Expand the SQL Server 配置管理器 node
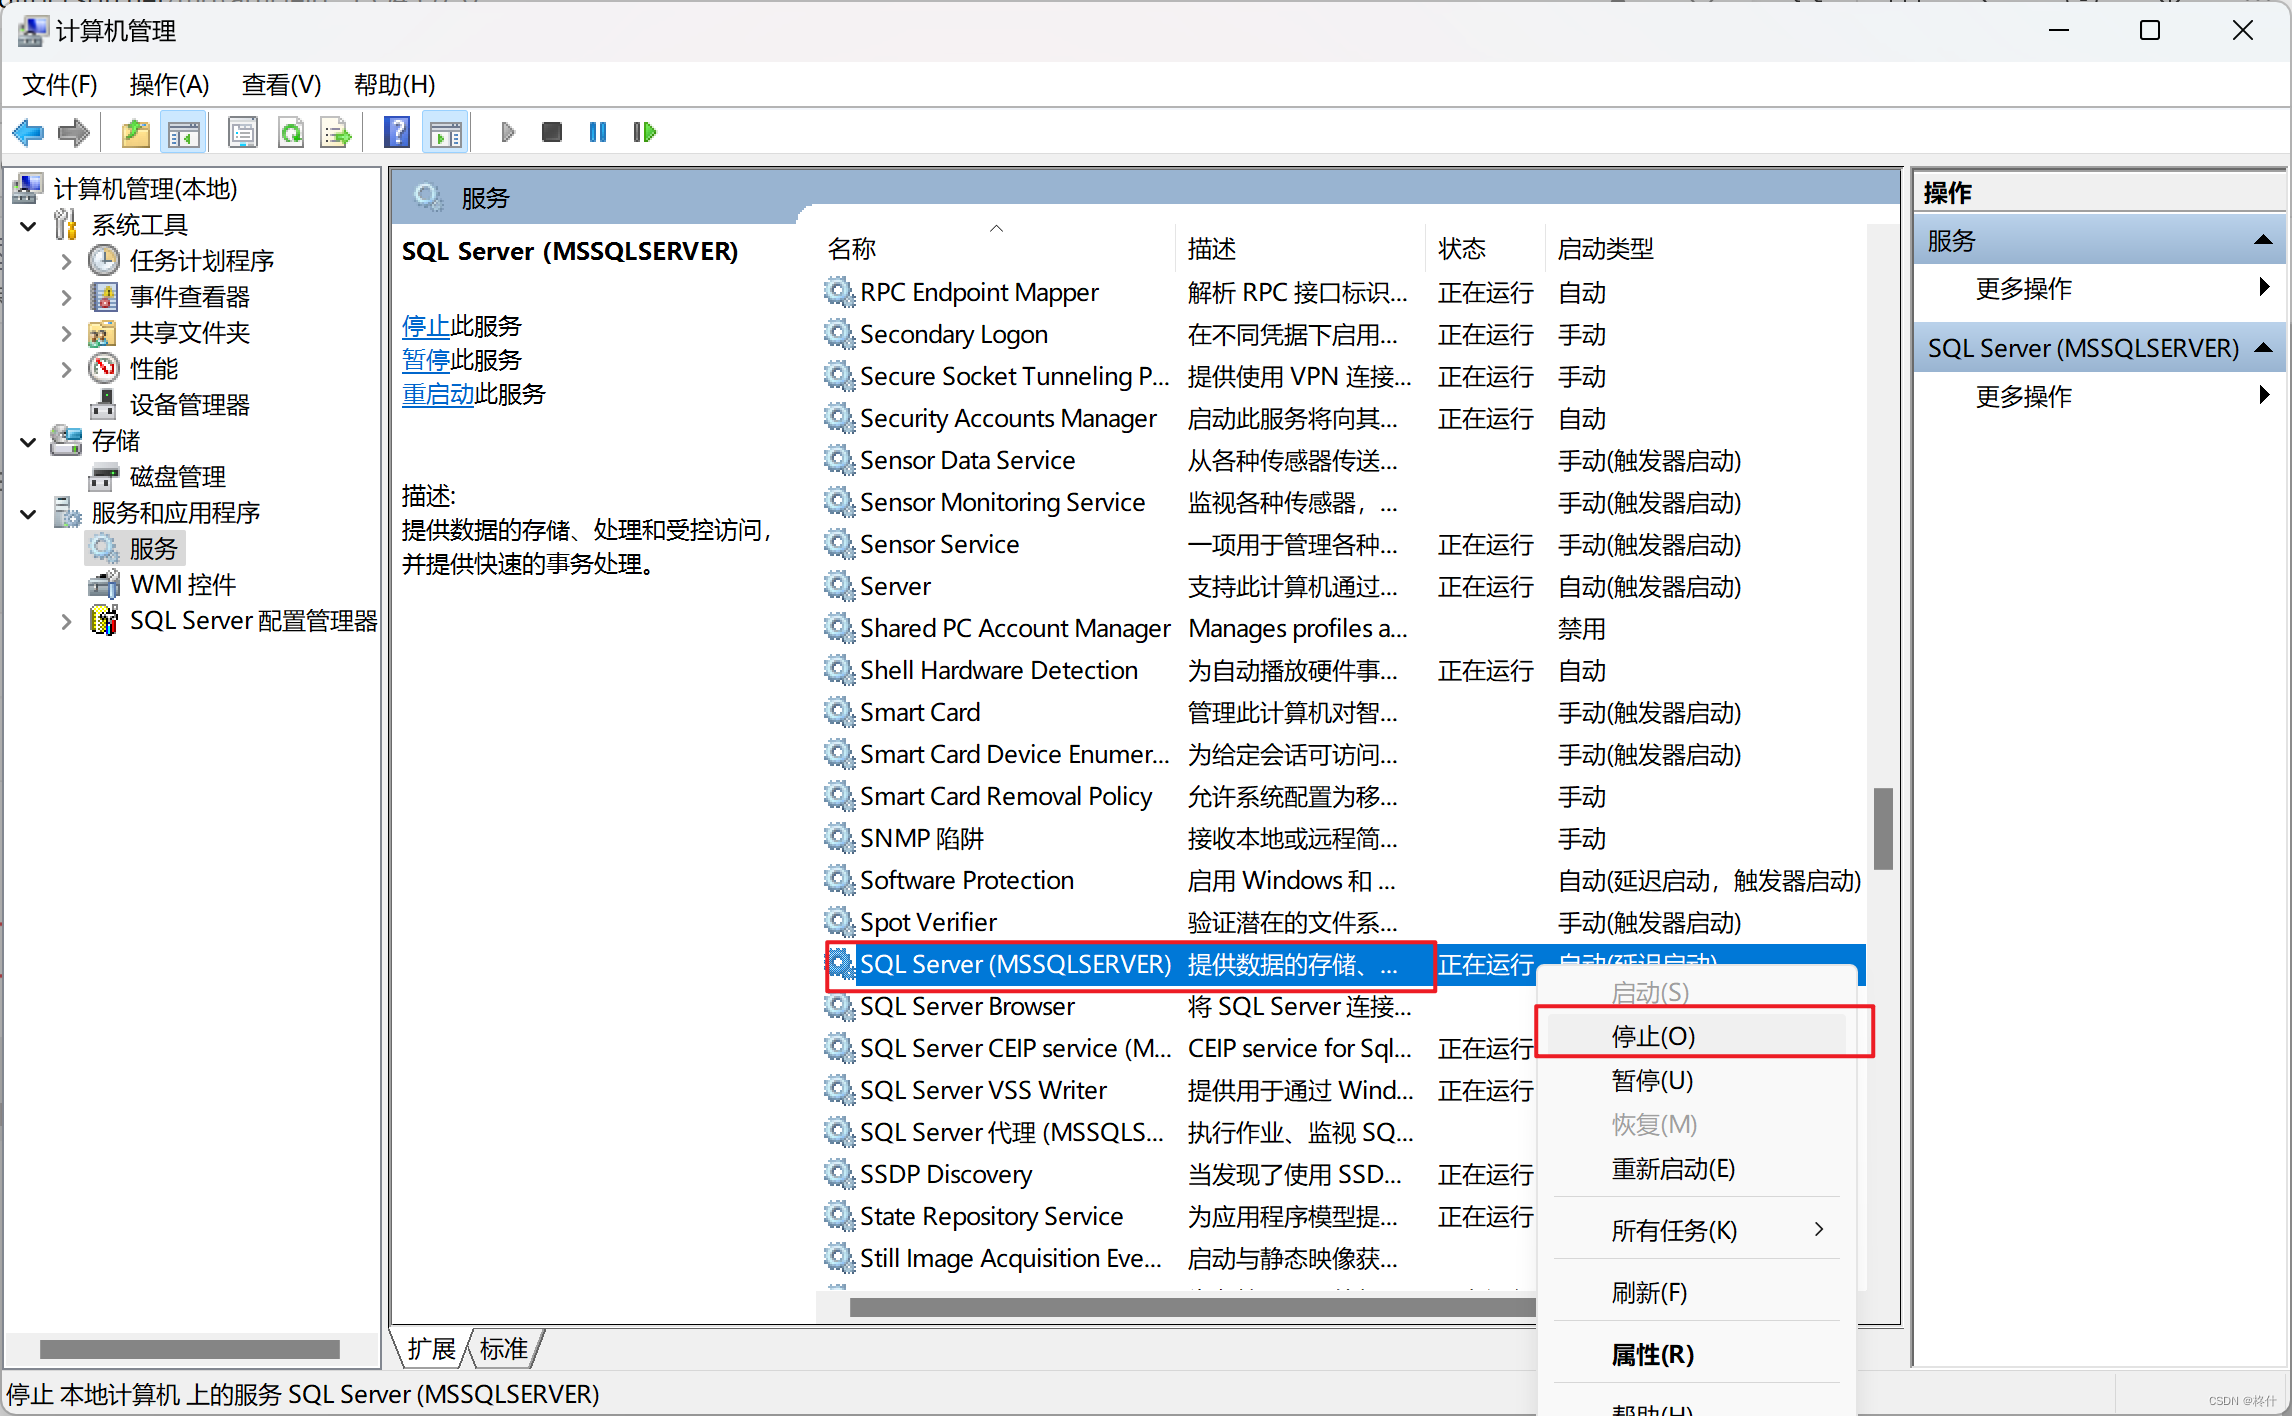Image resolution: width=2292 pixels, height=1416 pixels. (x=66, y=621)
